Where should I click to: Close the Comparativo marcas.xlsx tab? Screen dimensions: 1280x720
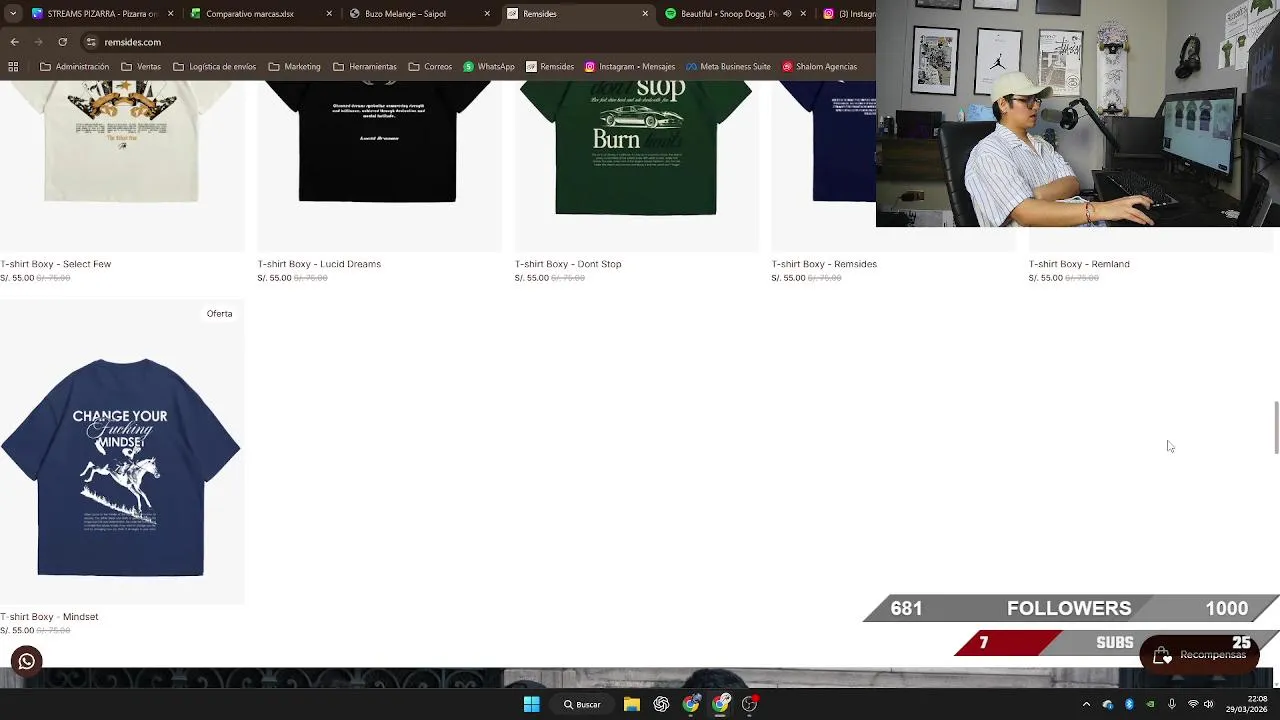coord(328,14)
